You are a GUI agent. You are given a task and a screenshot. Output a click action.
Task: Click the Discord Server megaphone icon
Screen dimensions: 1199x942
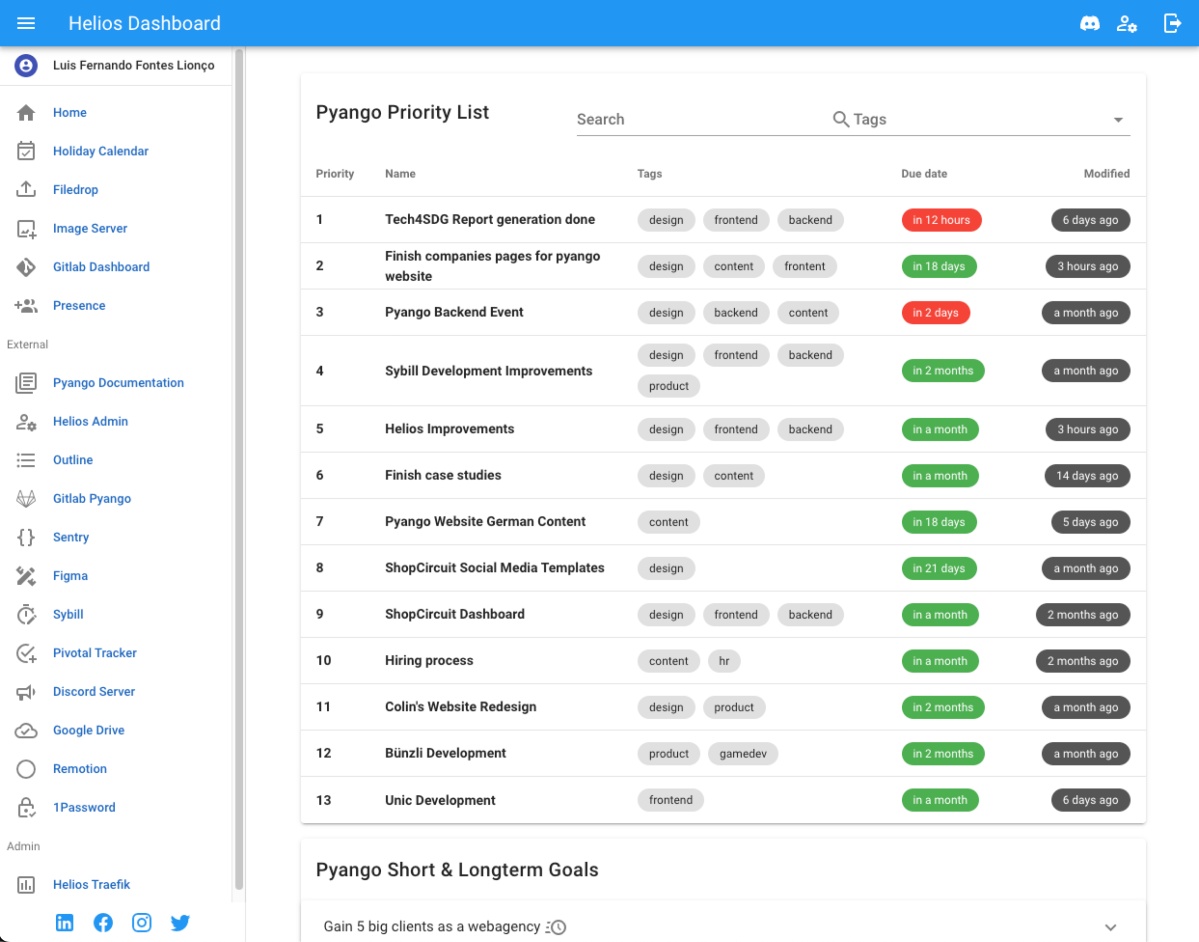coord(26,692)
